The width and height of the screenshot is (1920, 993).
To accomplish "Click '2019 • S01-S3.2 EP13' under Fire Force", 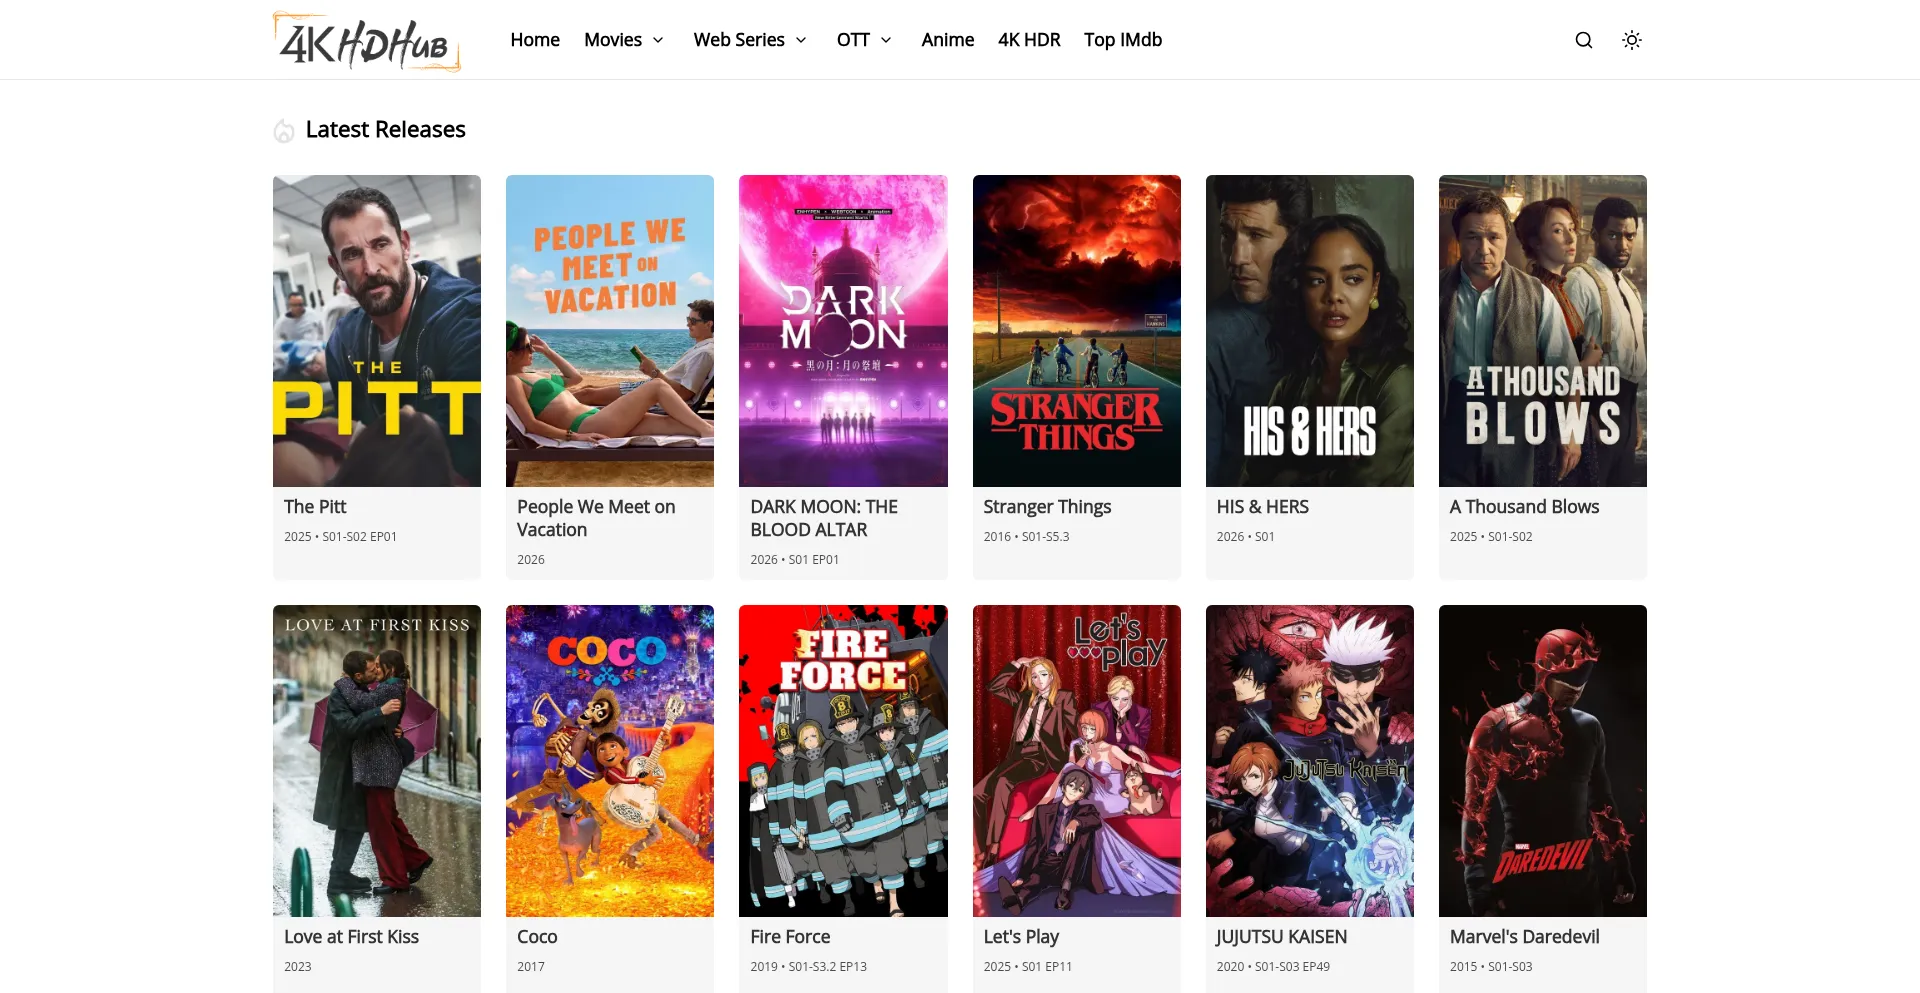I will click(x=808, y=967).
